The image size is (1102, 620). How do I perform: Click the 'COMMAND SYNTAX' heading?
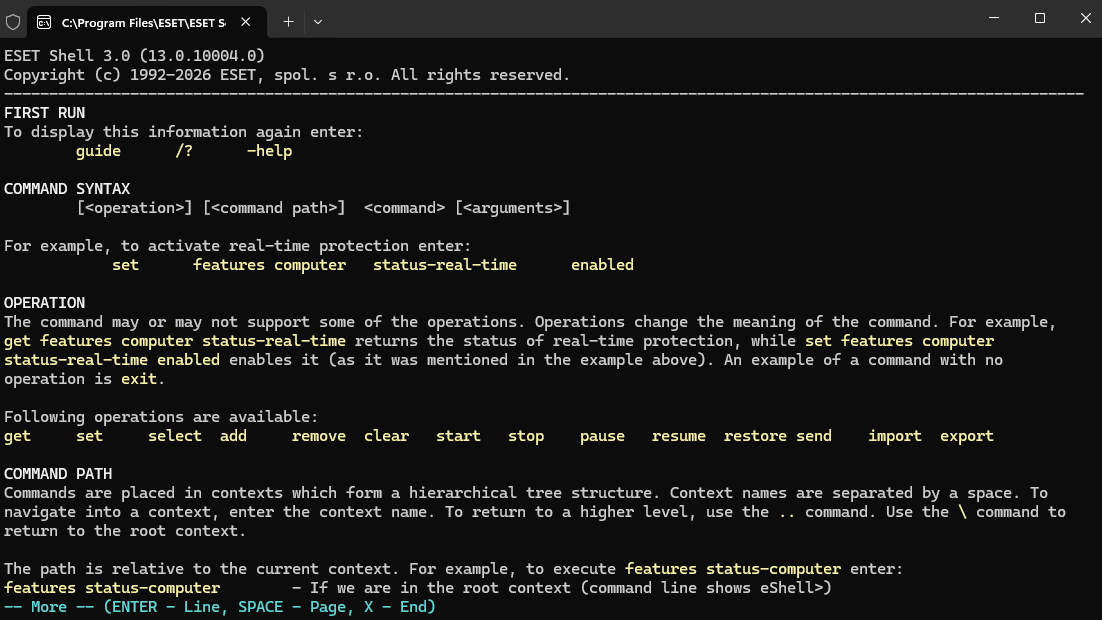67,188
